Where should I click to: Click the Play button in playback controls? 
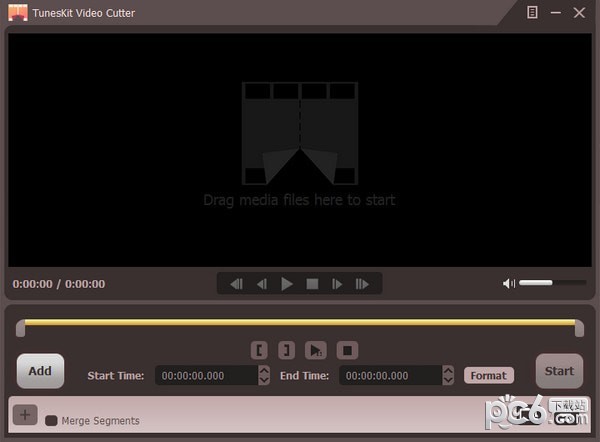click(x=287, y=284)
